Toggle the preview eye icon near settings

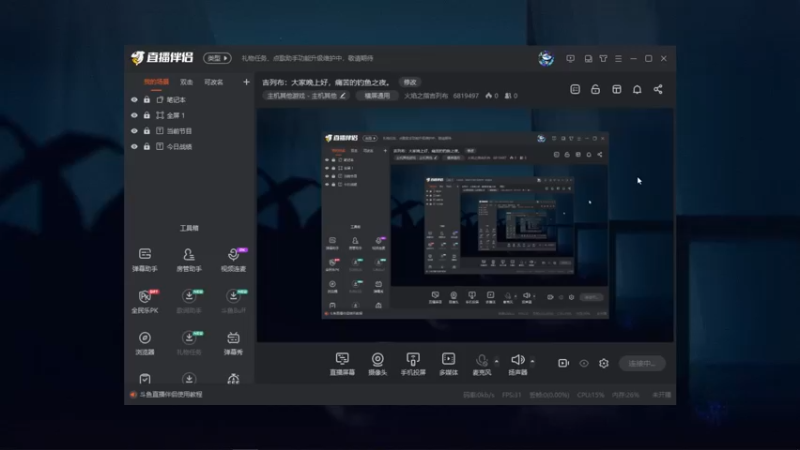pyautogui.click(x=584, y=363)
